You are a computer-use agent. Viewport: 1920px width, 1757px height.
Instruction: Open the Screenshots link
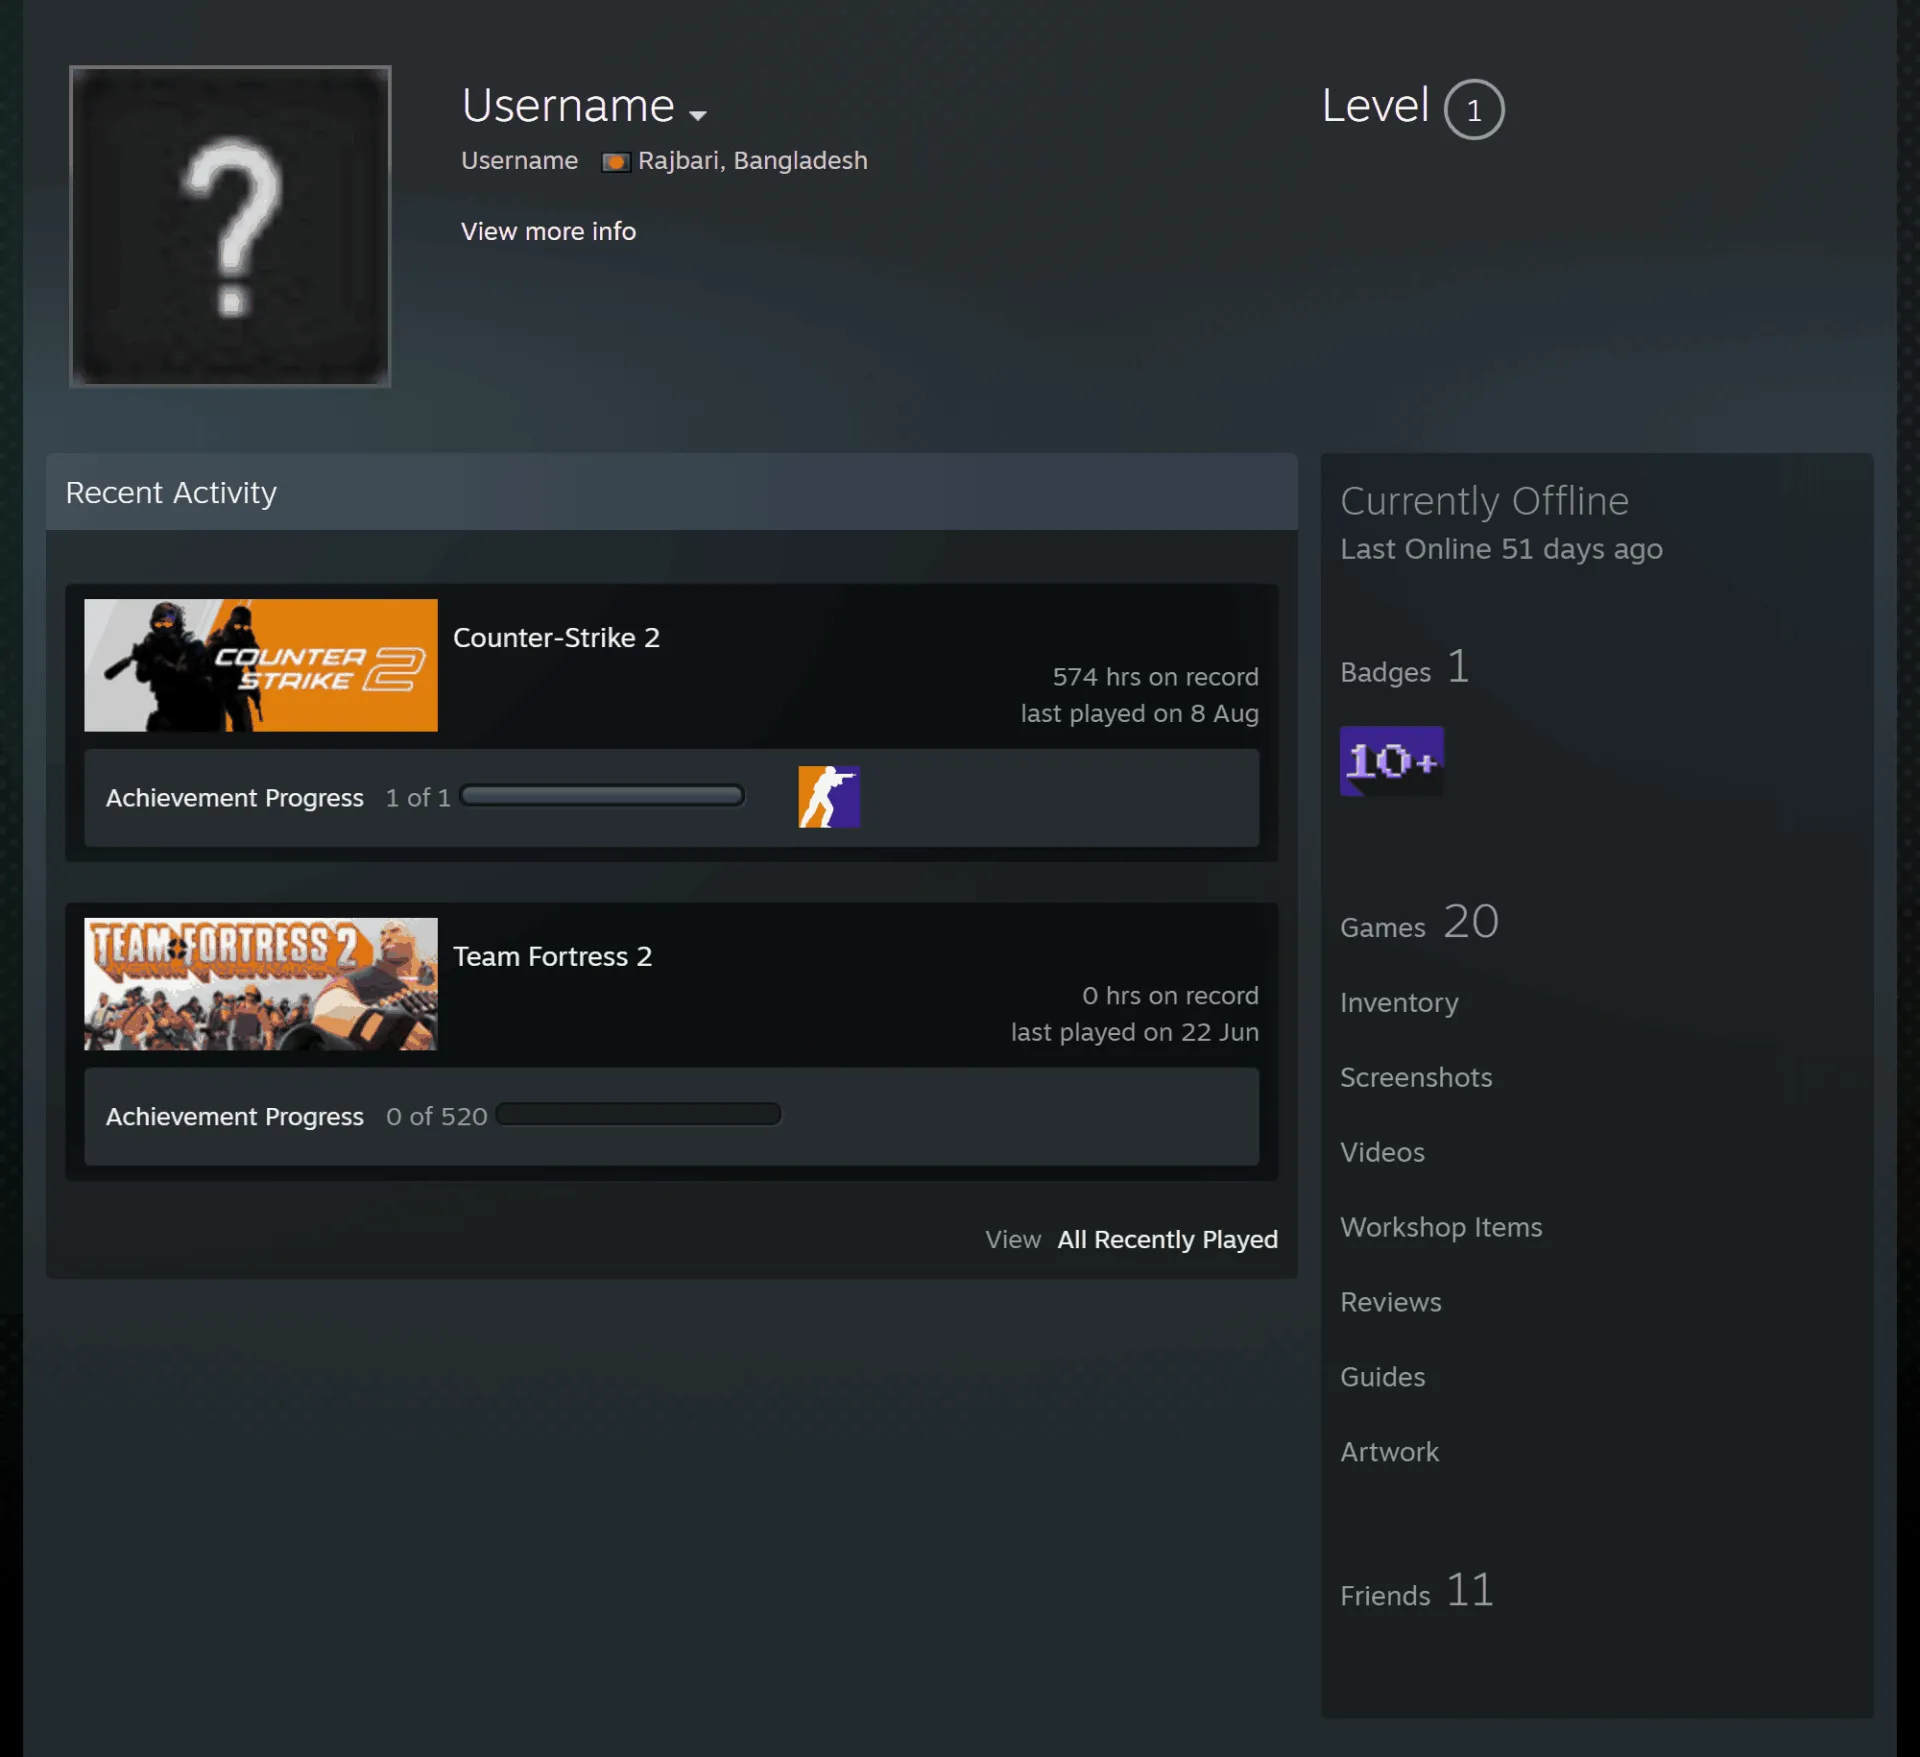point(1416,1078)
